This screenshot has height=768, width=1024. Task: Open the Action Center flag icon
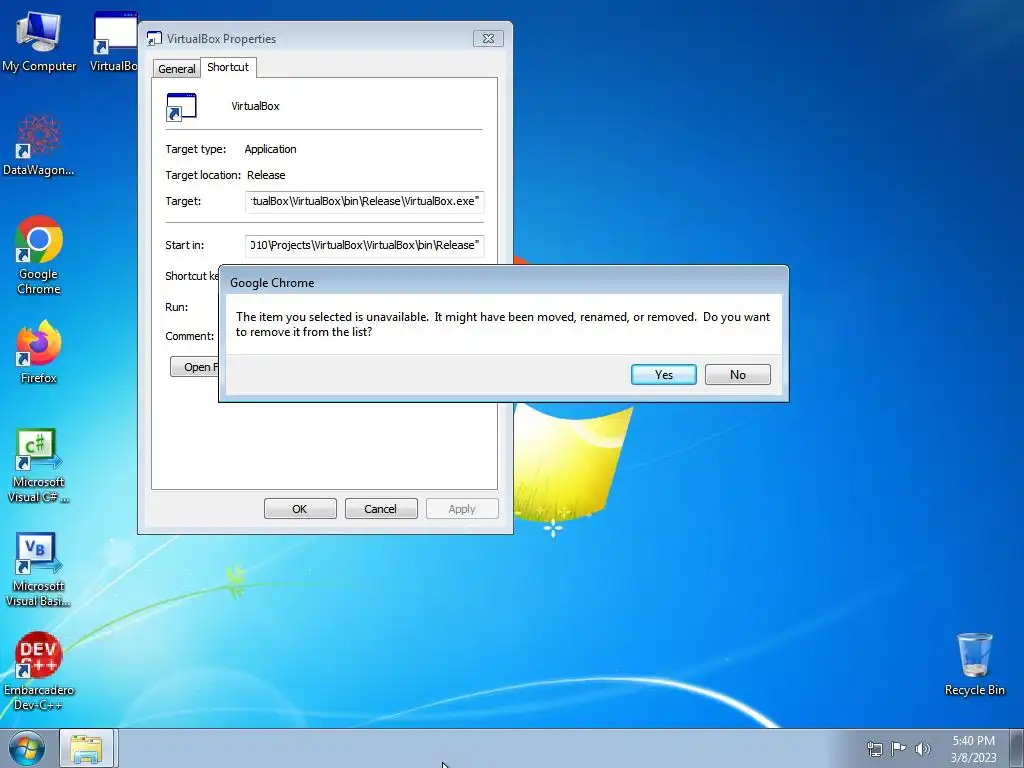899,748
